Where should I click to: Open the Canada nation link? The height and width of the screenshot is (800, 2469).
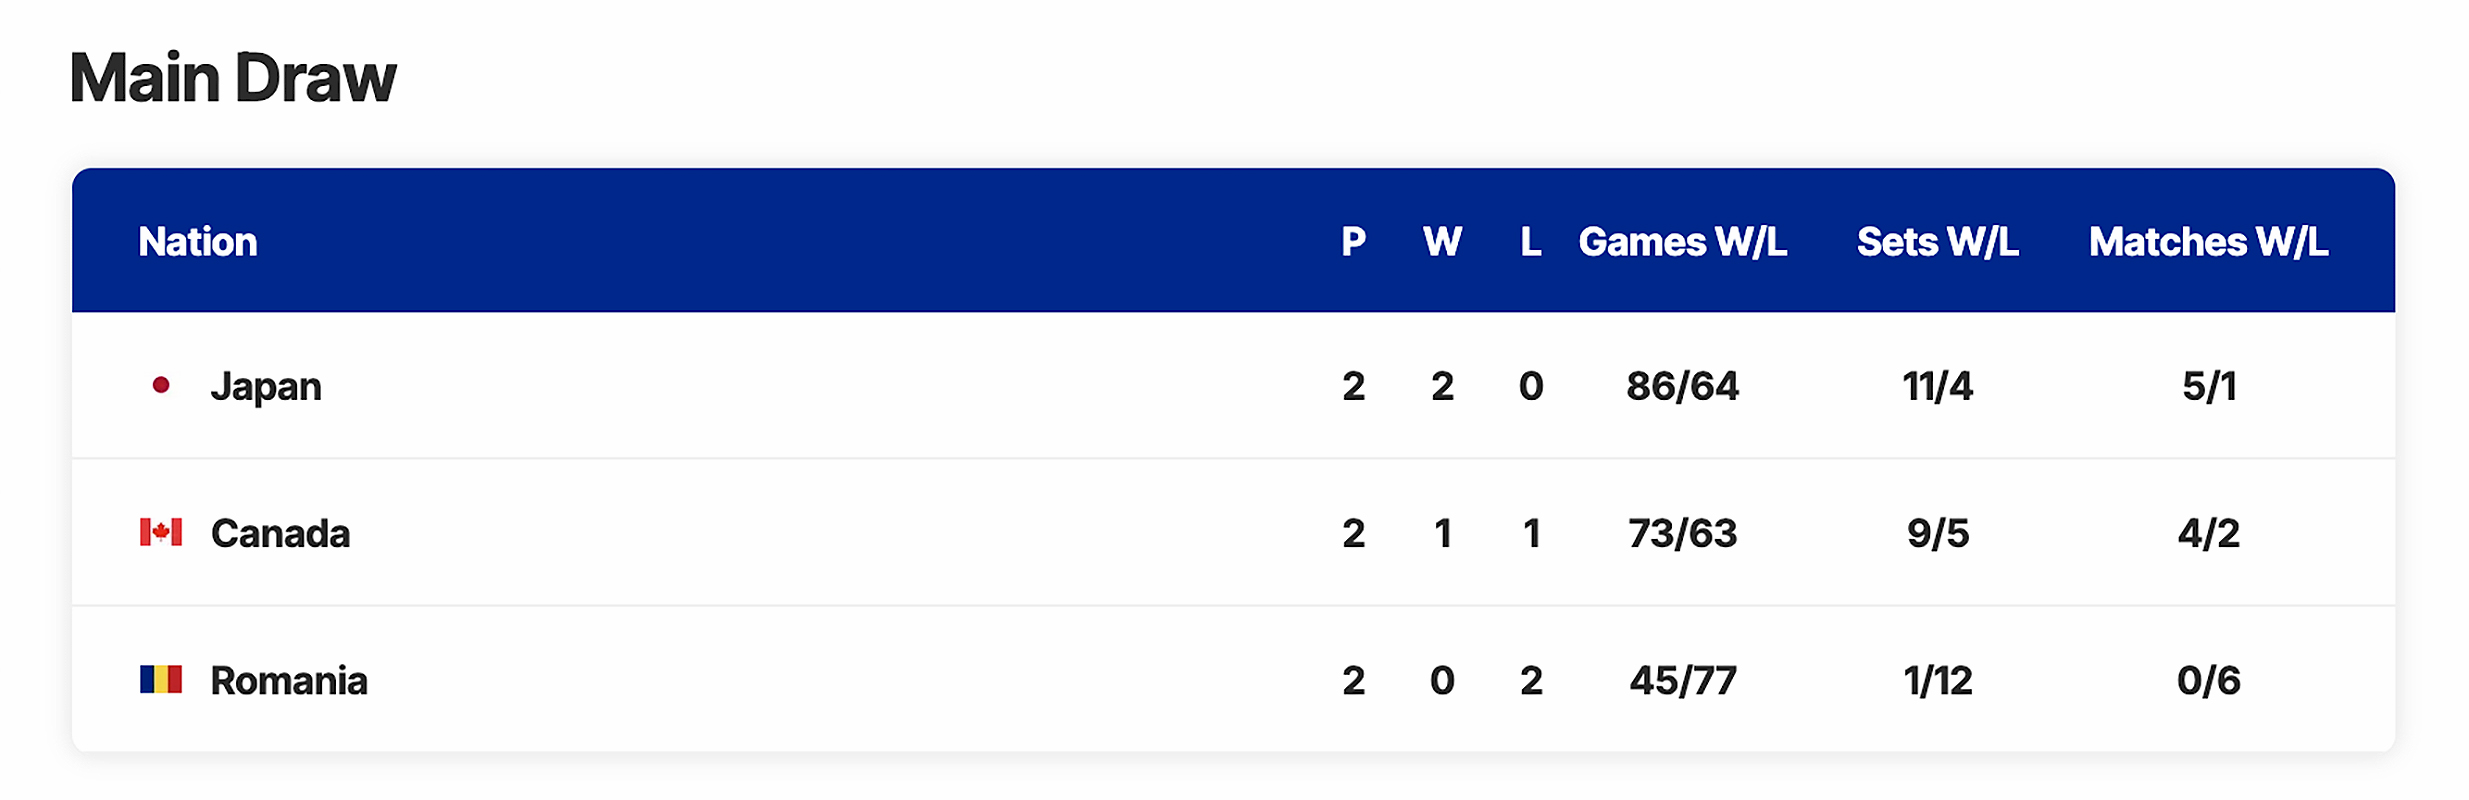point(280,533)
